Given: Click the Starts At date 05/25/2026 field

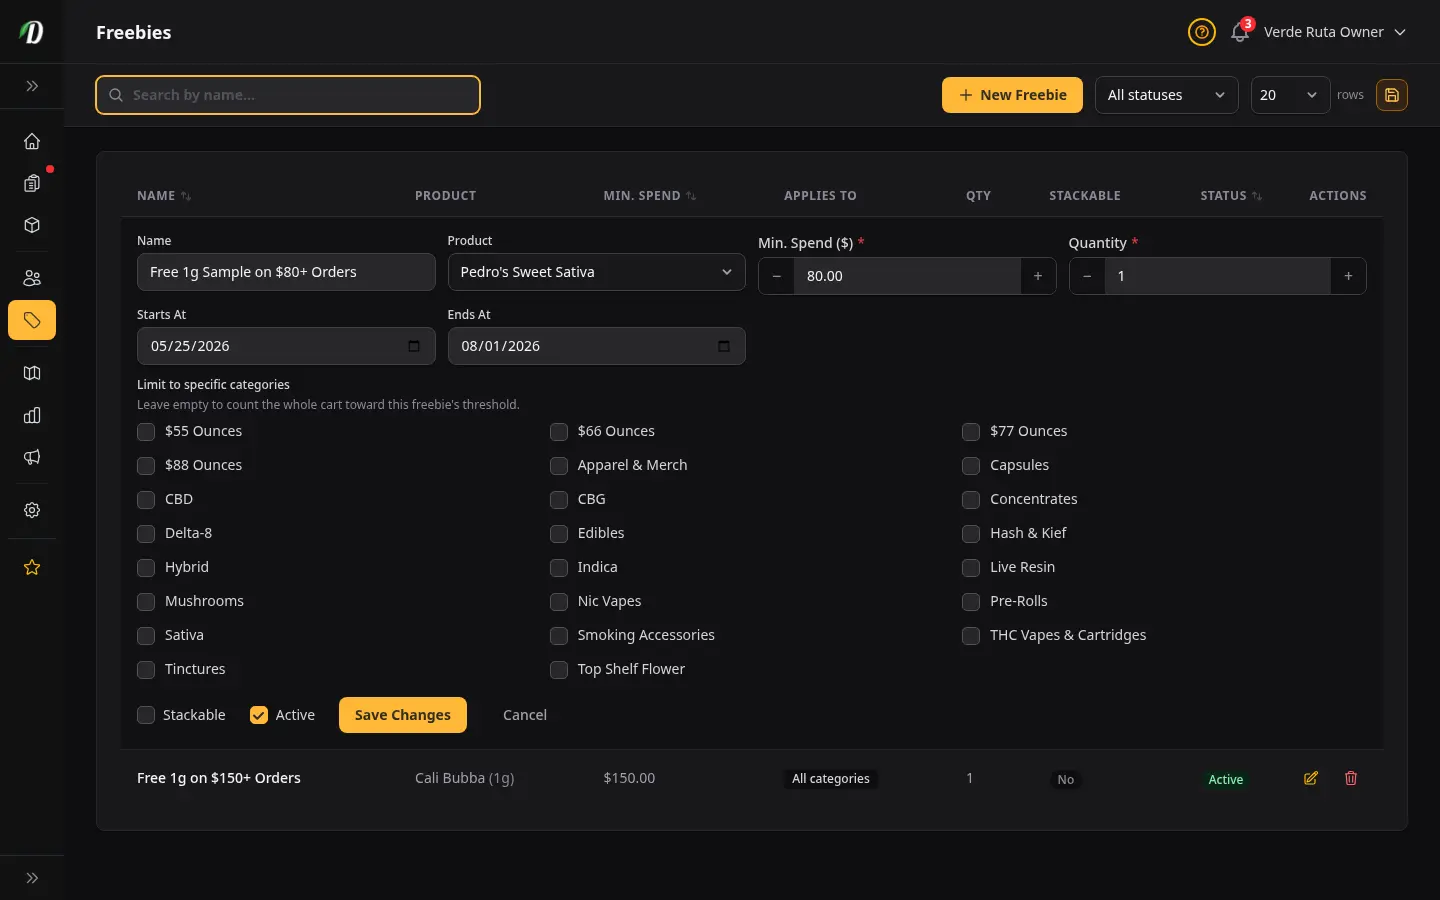Looking at the screenshot, I should [286, 346].
